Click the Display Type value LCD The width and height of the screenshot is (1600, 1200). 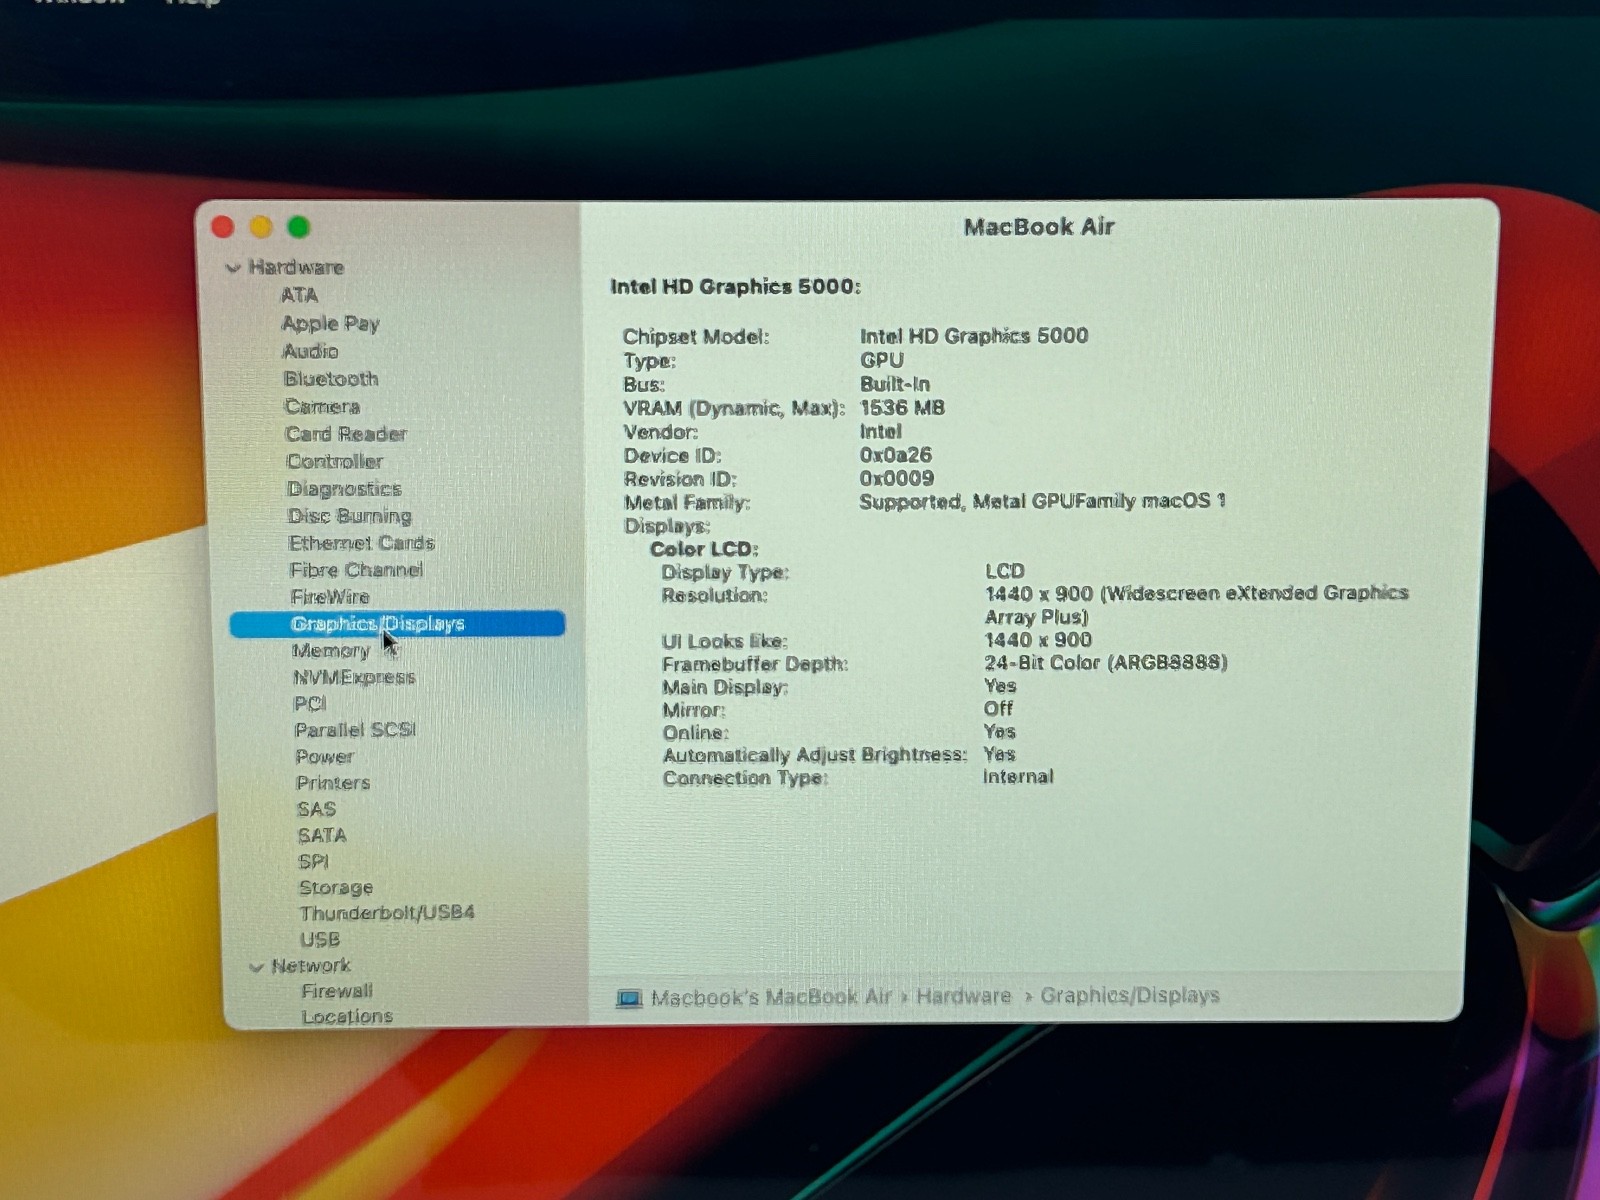[x=1005, y=571]
